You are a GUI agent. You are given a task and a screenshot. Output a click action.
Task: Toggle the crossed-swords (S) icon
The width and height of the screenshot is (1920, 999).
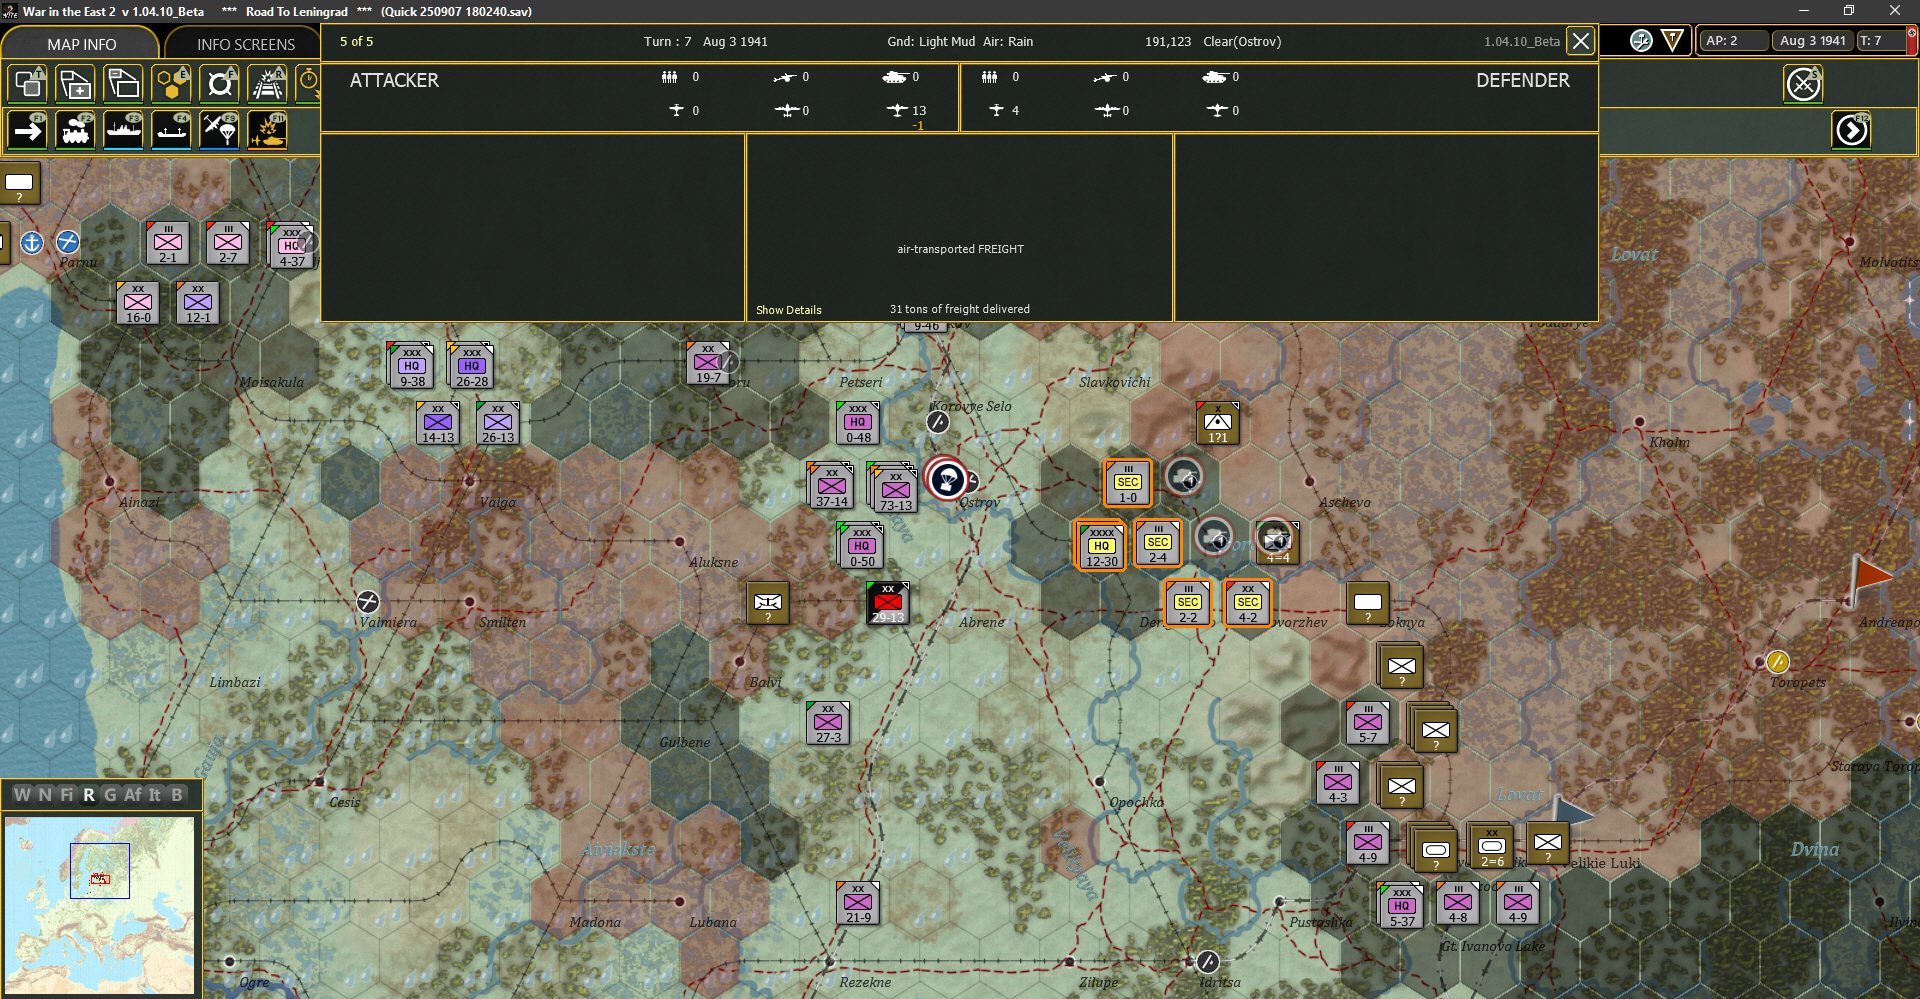[1803, 84]
